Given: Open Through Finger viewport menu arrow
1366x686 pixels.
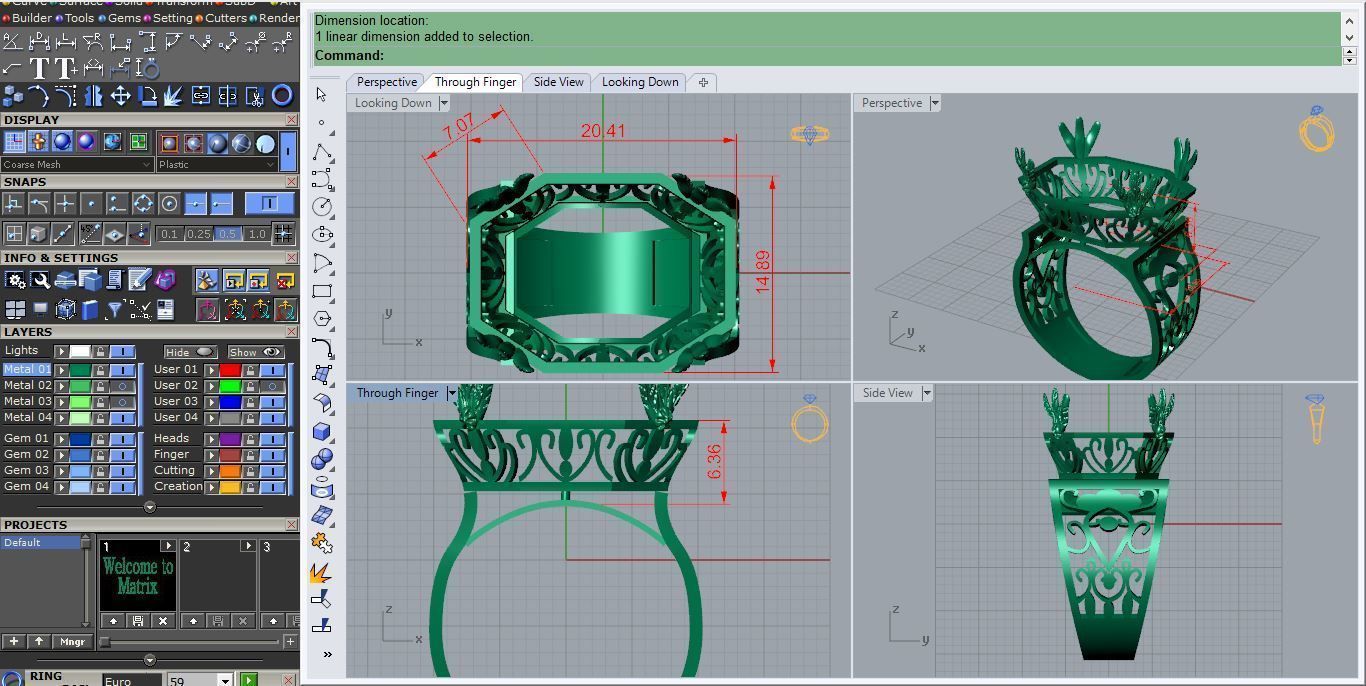Looking at the screenshot, I should click(x=451, y=393).
